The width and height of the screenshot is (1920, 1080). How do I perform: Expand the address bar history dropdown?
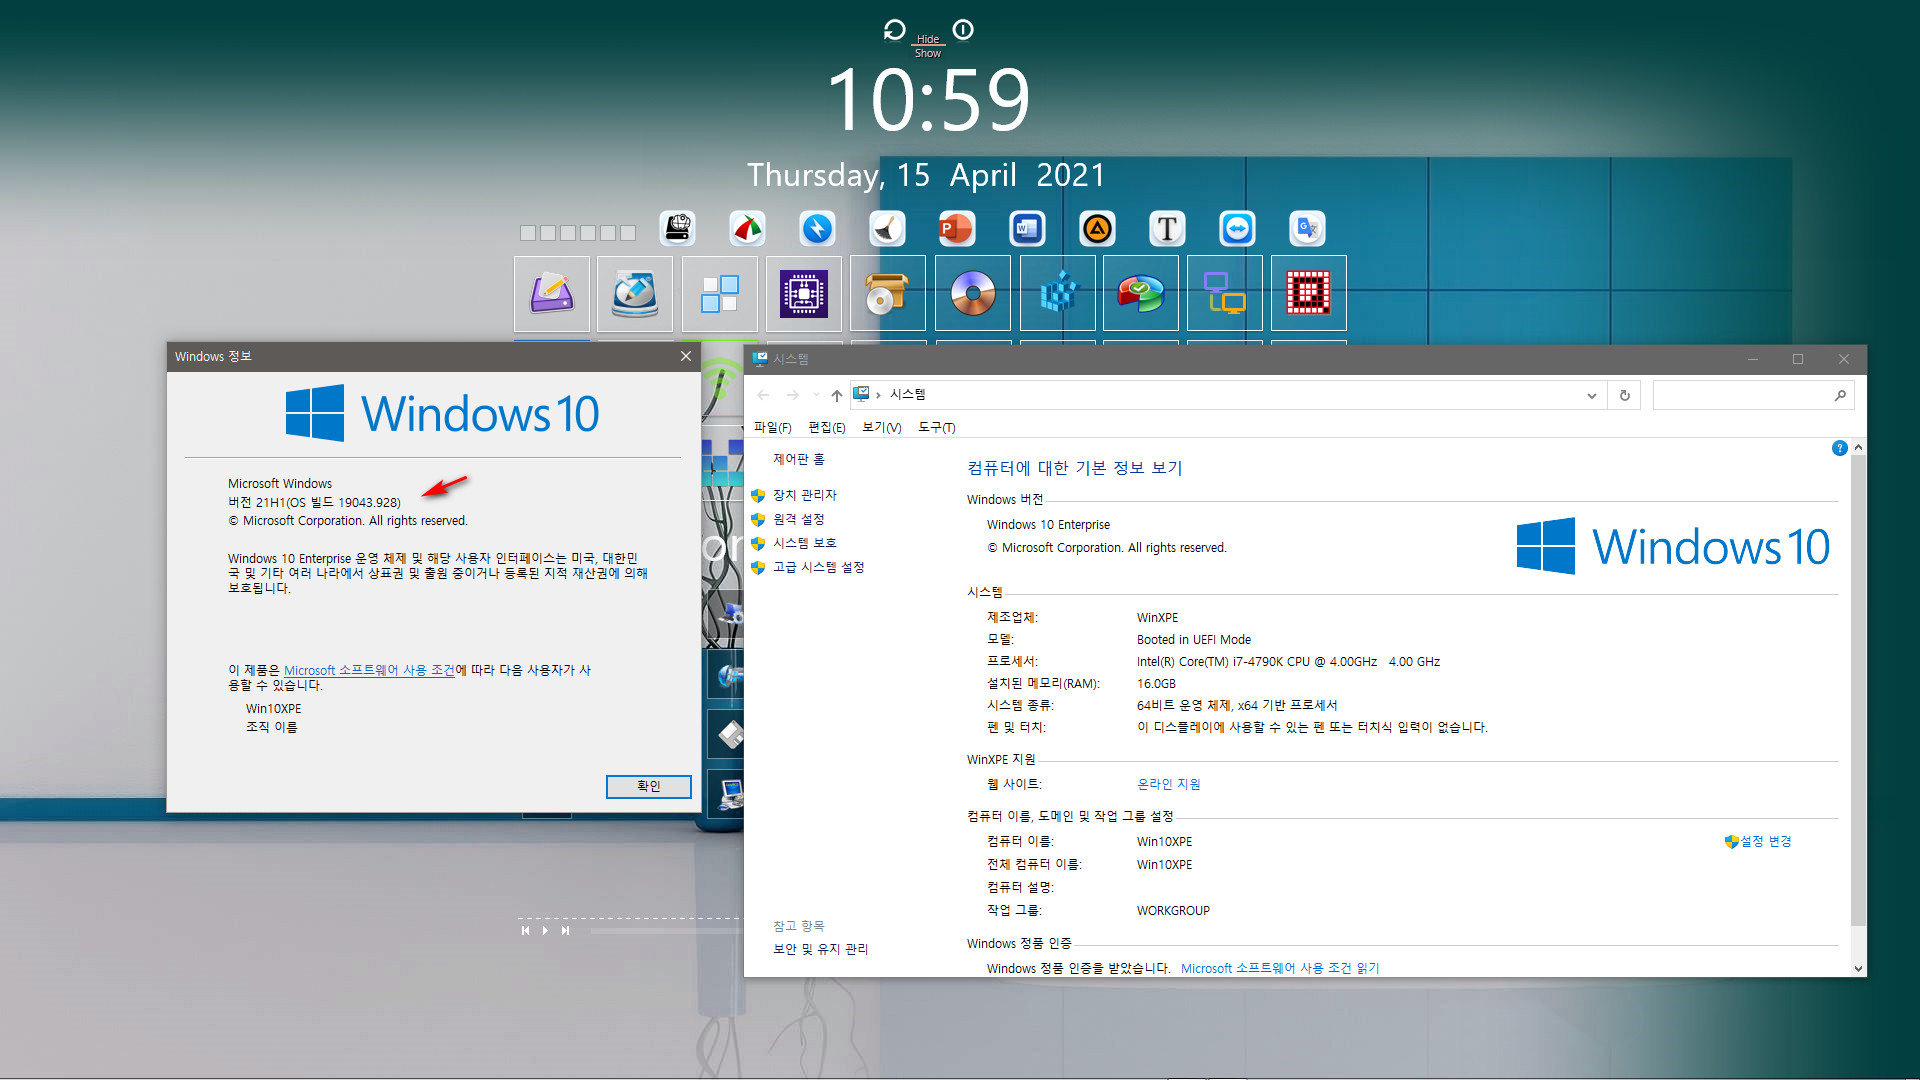pos(1591,395)
